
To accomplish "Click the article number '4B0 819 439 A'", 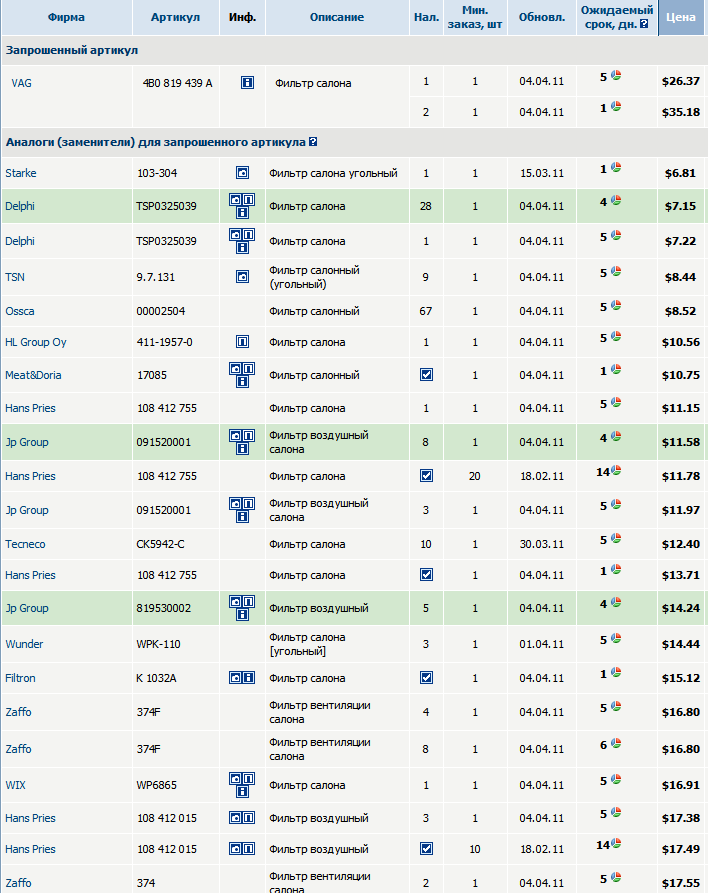I will point(177,83).
